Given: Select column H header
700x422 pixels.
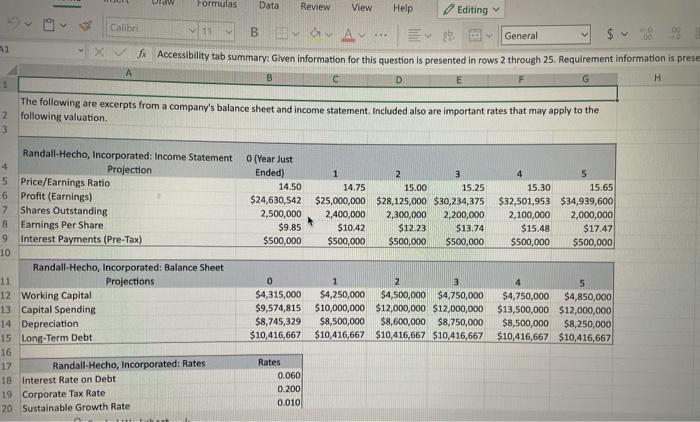Looking at the screenshot, I should coord(657,78).
